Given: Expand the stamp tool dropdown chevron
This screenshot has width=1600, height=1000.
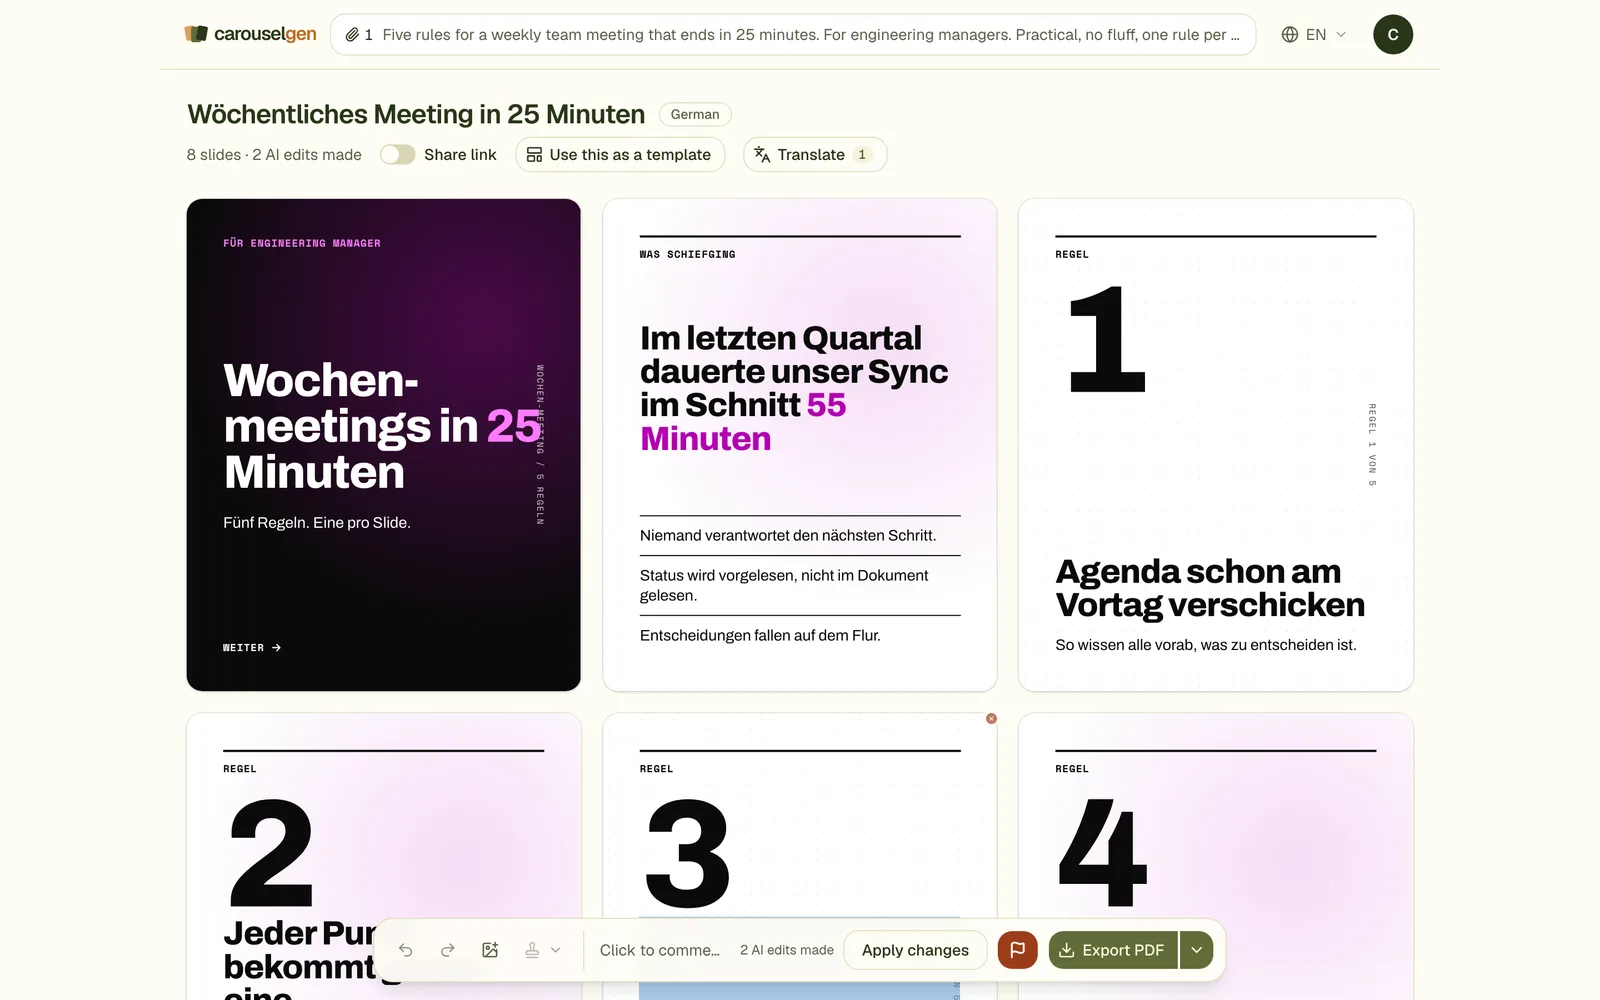Looking at the screenshot, I should (556, 950).
